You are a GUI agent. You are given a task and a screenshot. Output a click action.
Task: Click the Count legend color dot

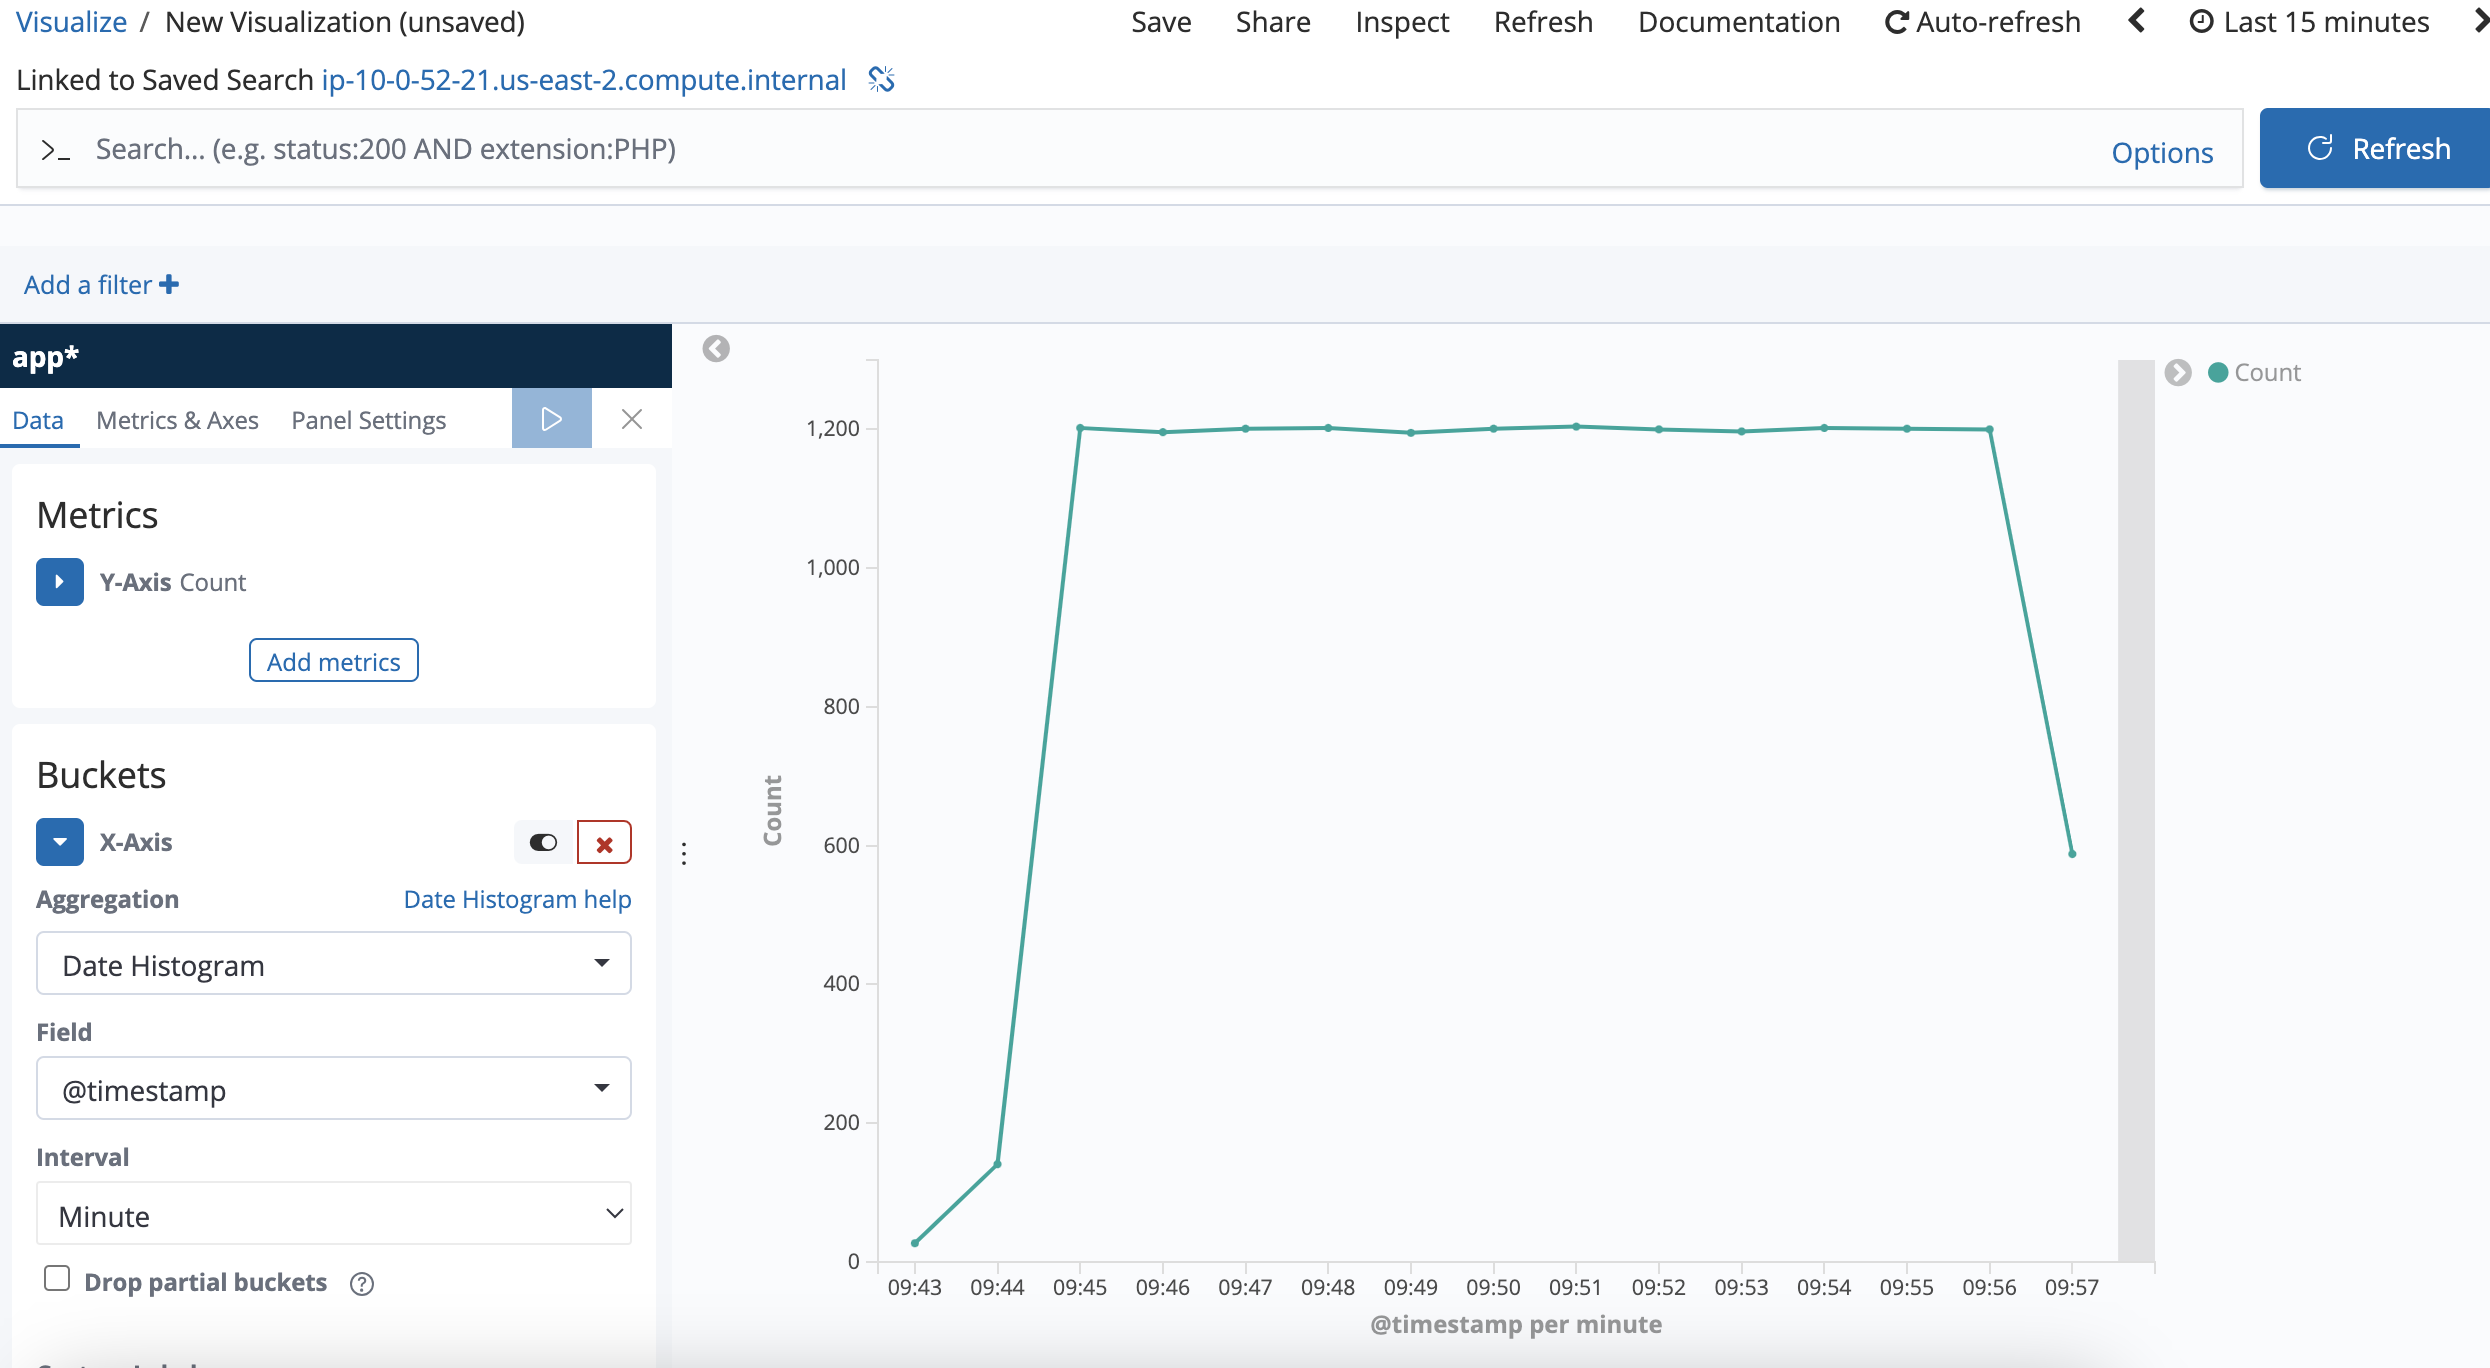[2217, 373]
